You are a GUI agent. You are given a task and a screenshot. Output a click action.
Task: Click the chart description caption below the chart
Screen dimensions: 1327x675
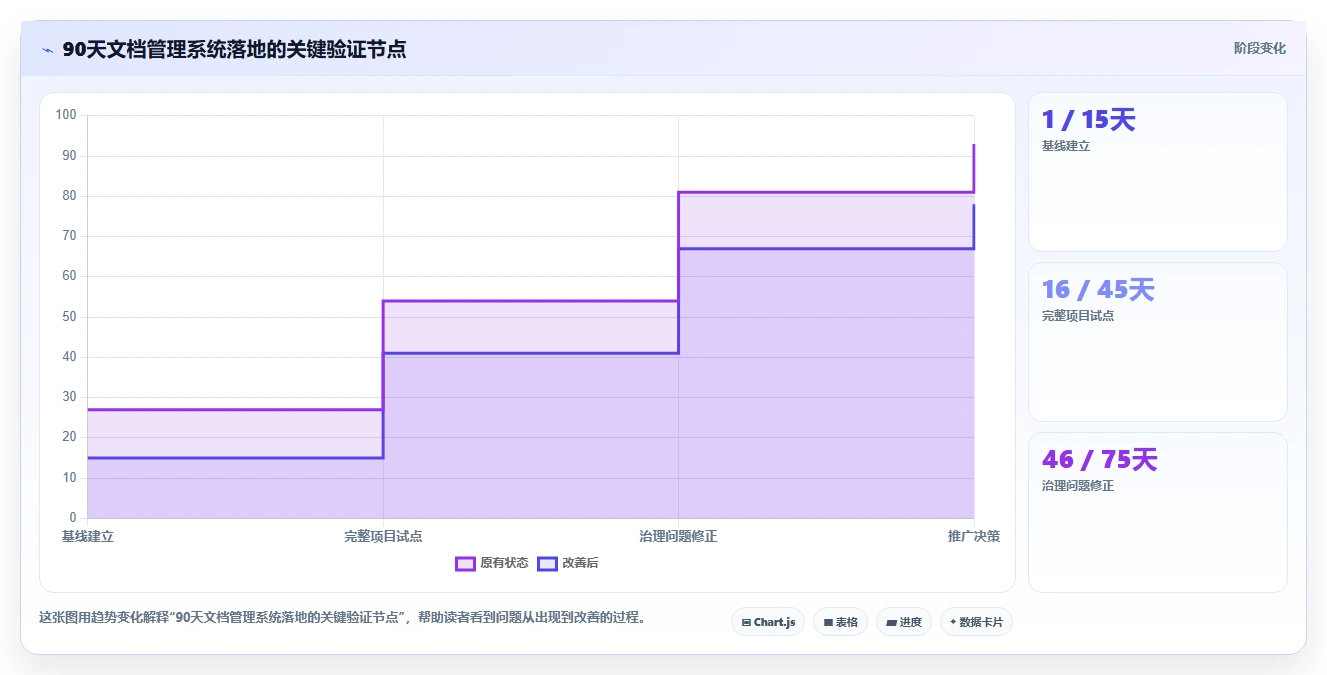(343, 618)
